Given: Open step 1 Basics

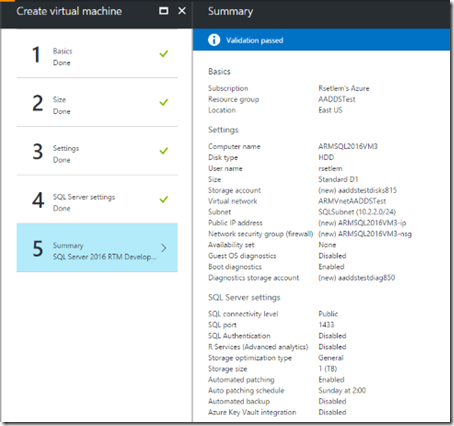Looking at the screenshot, I should [97, 54].
